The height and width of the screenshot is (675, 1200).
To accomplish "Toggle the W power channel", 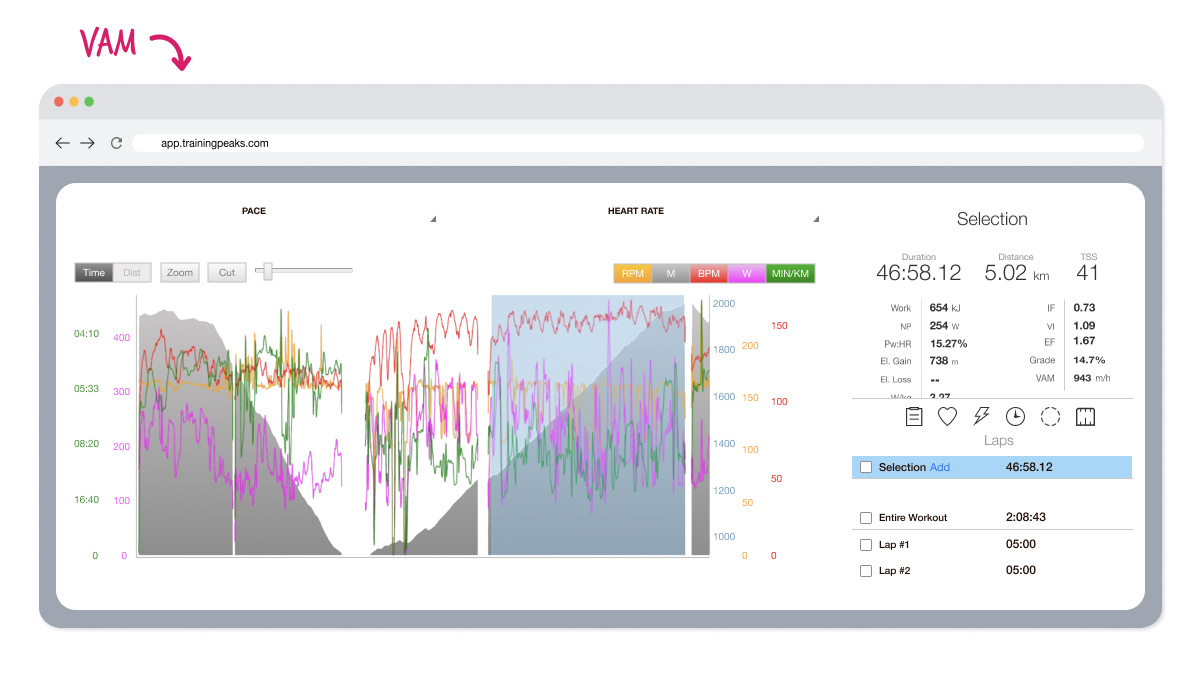I will point(746,272).
